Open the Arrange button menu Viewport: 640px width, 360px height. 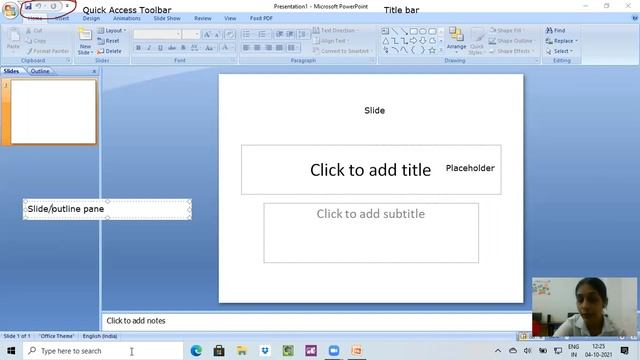[x=456, y=40]
